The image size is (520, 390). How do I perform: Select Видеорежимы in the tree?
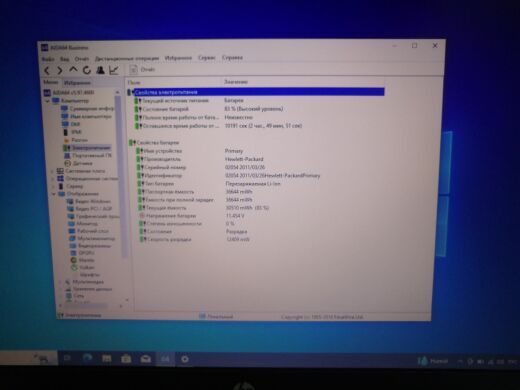click(90, 246)
